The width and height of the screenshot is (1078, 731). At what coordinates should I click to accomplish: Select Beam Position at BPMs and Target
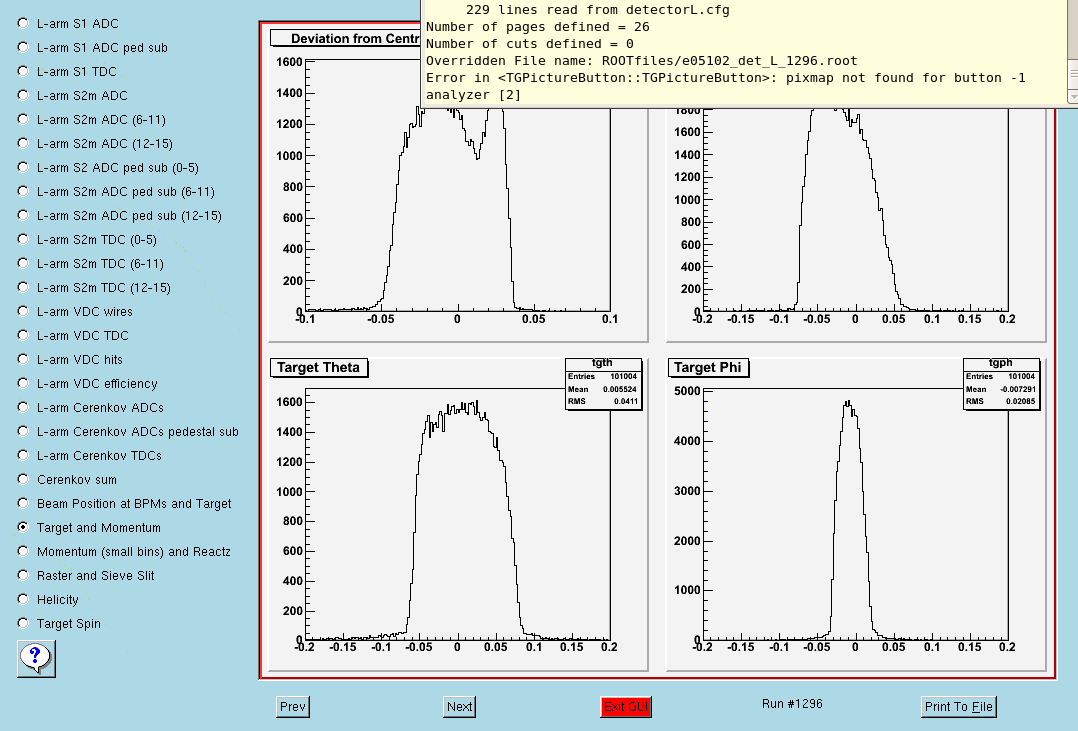coord(23,503)
